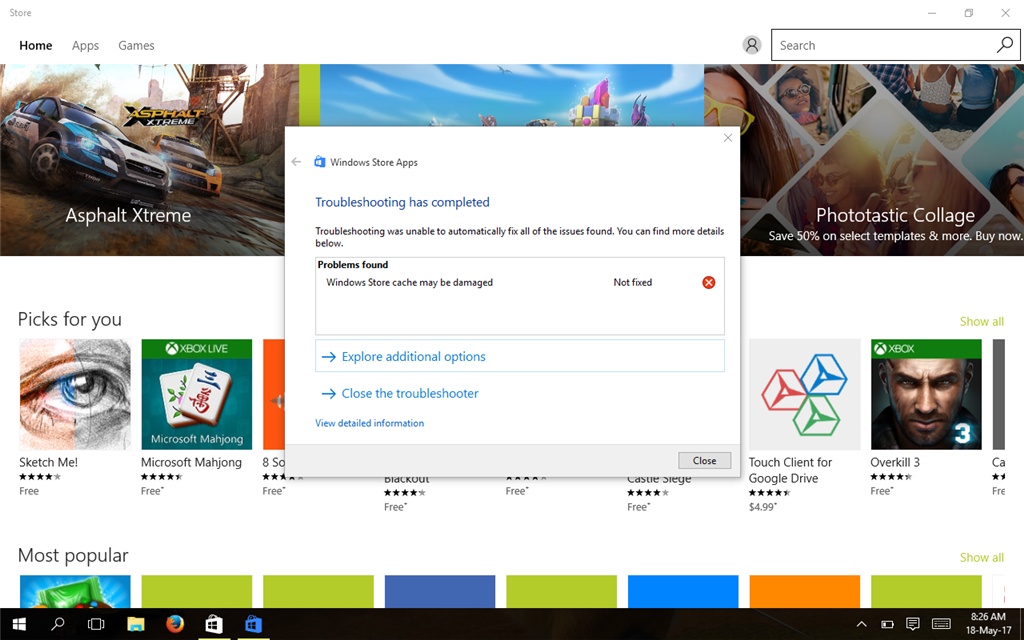Check the battery status icon
This screenshot has width=1024, height=640.
(887, 624)
